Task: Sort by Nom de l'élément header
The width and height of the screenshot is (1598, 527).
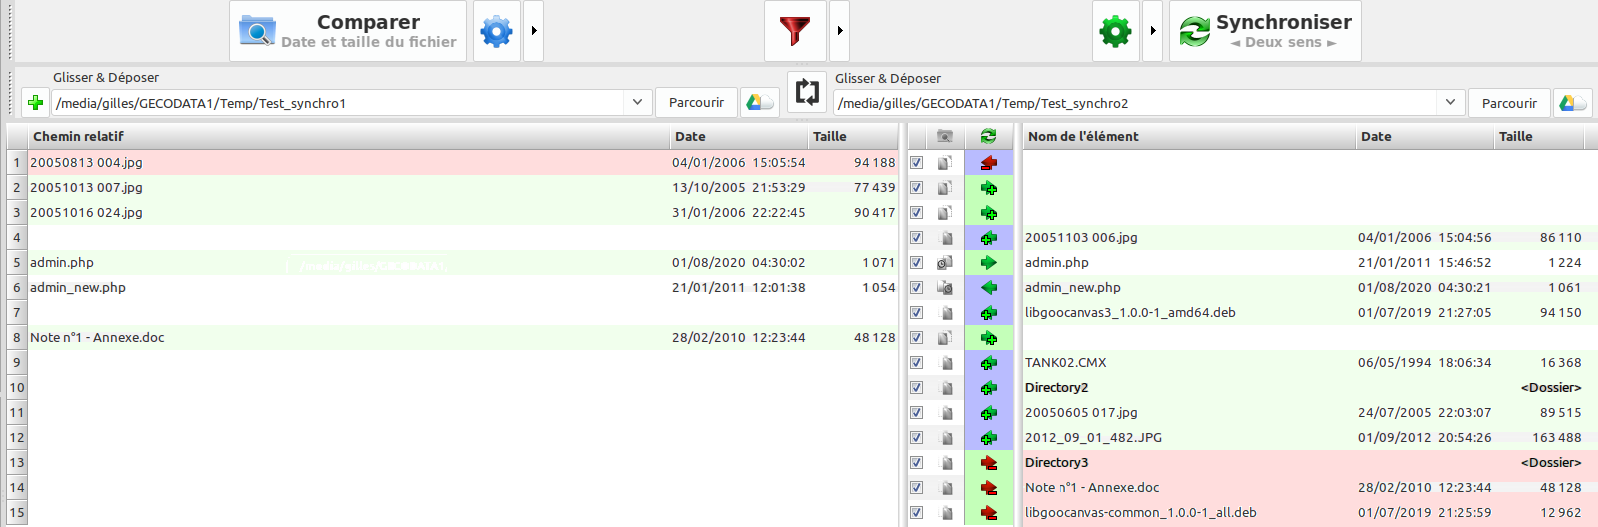Action: pyautogui.click(x=1189, y=136)
